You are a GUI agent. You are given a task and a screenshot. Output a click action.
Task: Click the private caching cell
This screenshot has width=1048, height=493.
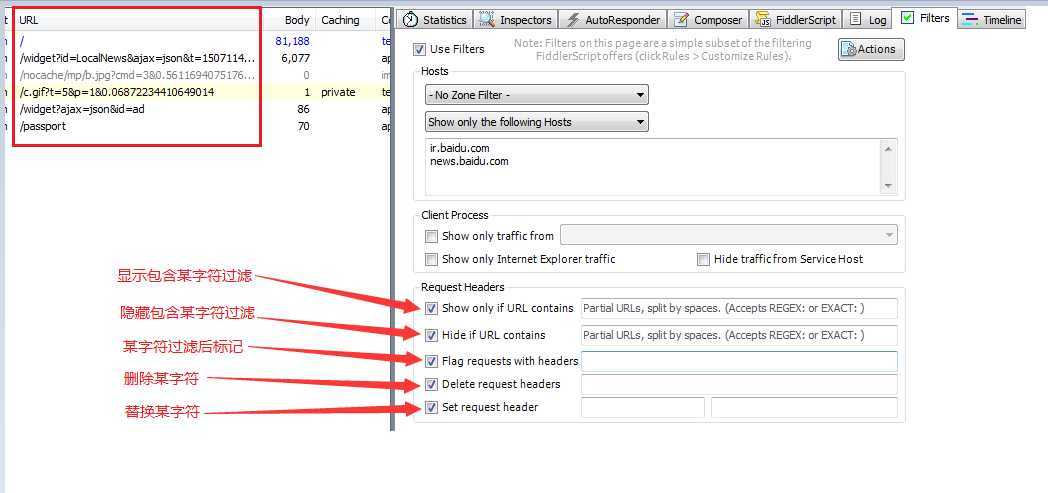pos(338,92)
